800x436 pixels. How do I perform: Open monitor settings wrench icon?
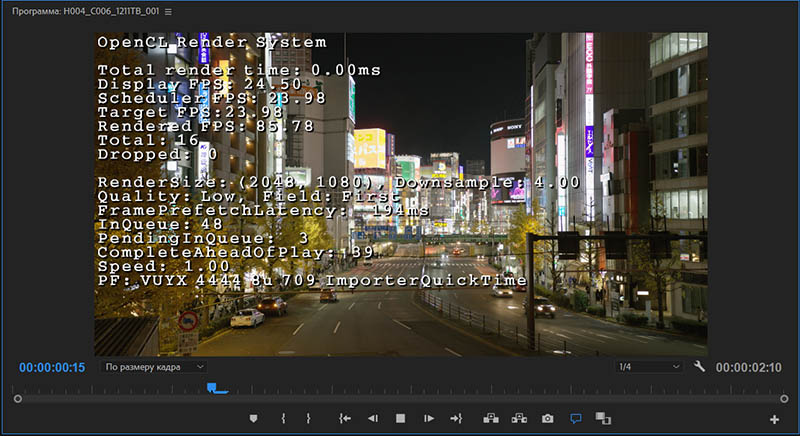click(699, 366)
